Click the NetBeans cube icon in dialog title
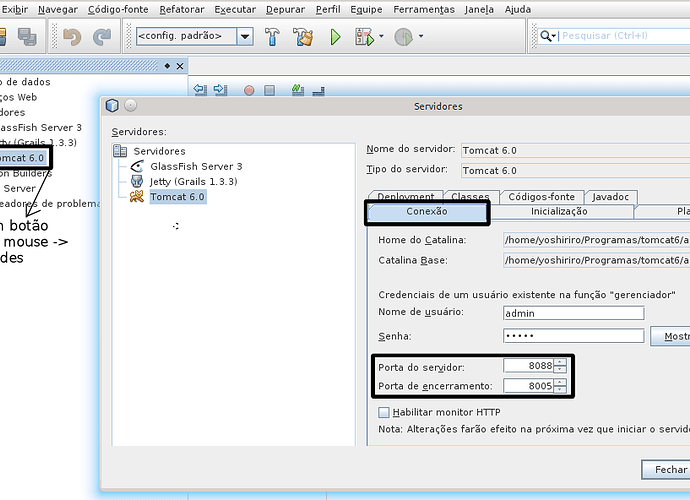 (x=112, y=106)
